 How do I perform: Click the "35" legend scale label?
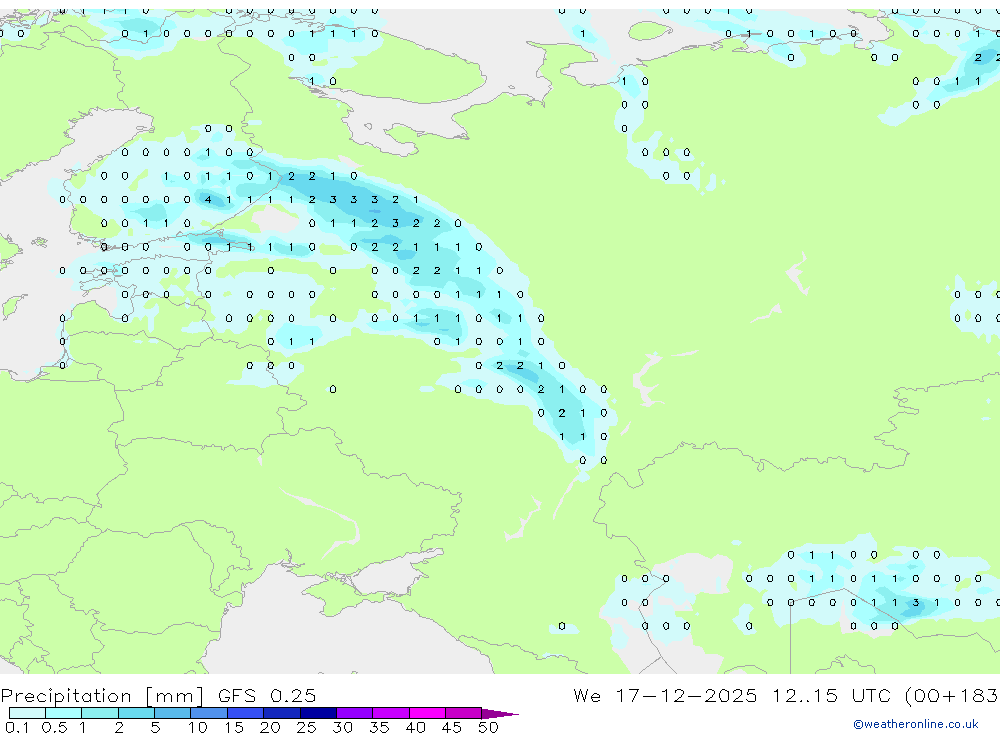tap(379, 727)
